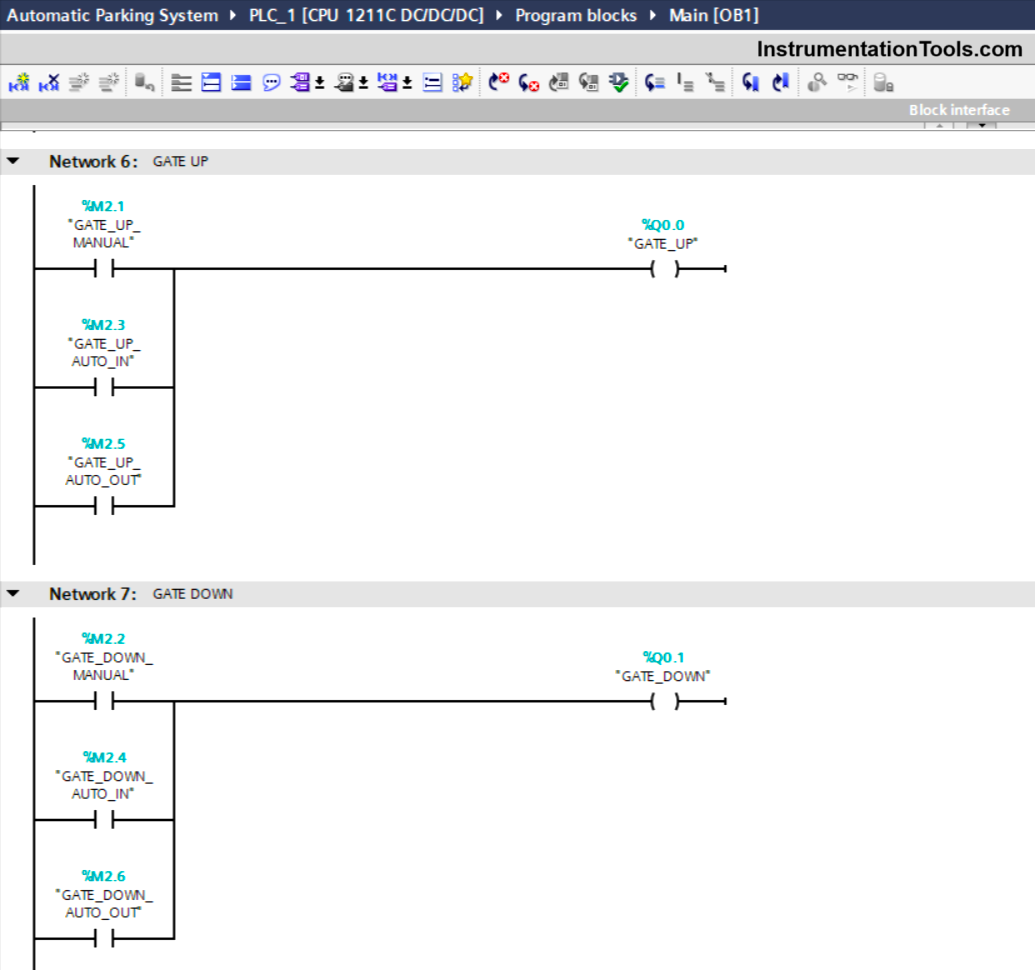Click the Add row icon
Image resolution: width=1035 pixels, height=970 pixels.
109,82
